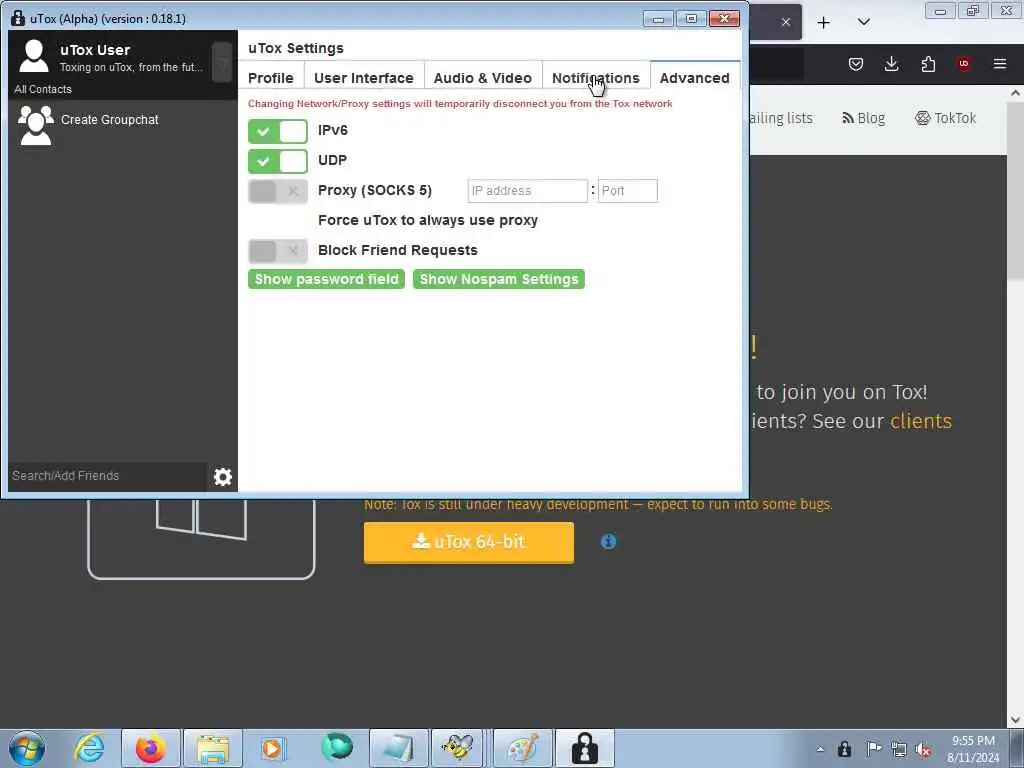Open the Windows Start orb
Viewport: 1024px width, 768px height.
tap(27, 748)
